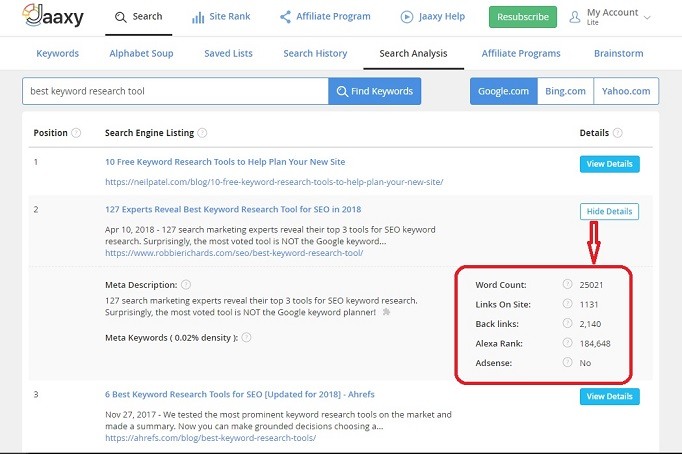Image resolution: width=682 pixels, height=454 pixels.
Task: Click the magnifier icon beside Search in the top nav
Action: 120,17
